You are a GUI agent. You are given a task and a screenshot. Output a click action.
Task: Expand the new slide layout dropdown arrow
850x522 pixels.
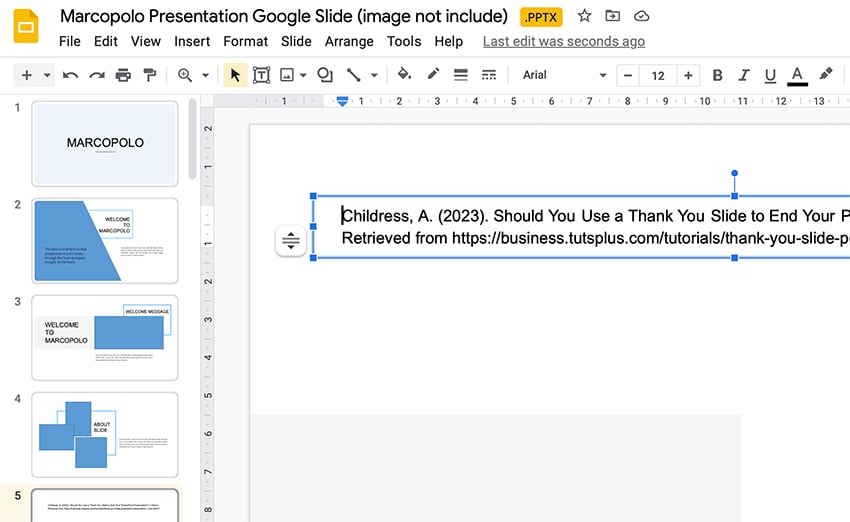[x=48, y=75]
